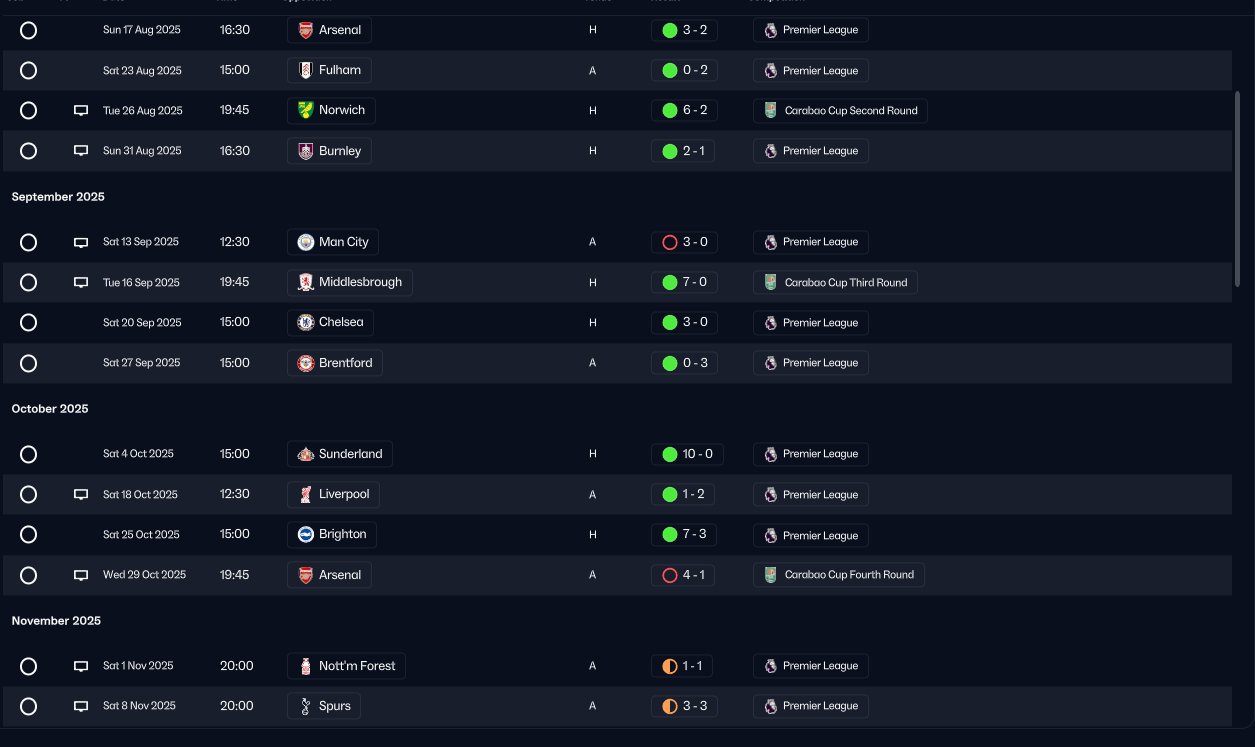Click the TV broadcast icon for Norwich match
Image resolution: width=1255 pixels, height=747 pixels.
point(81,111)
